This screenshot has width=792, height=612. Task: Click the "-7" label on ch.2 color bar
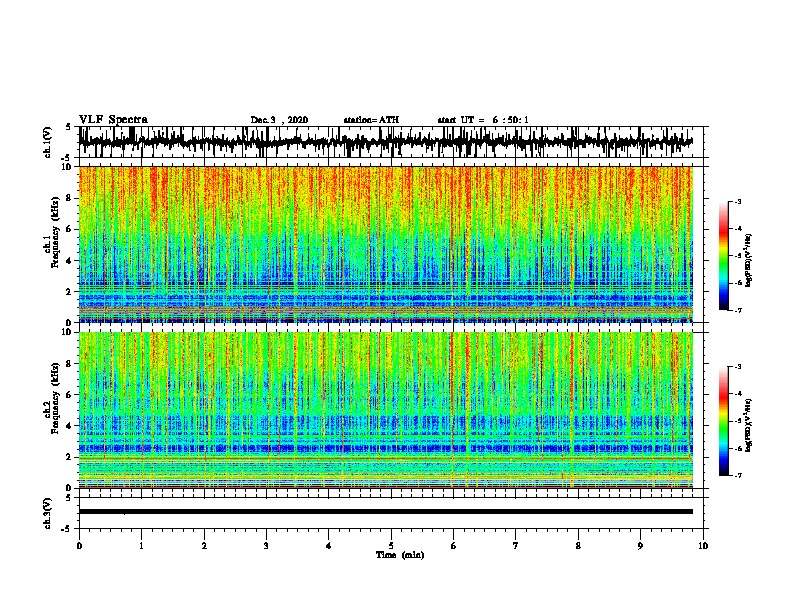(x=738, y=475)
